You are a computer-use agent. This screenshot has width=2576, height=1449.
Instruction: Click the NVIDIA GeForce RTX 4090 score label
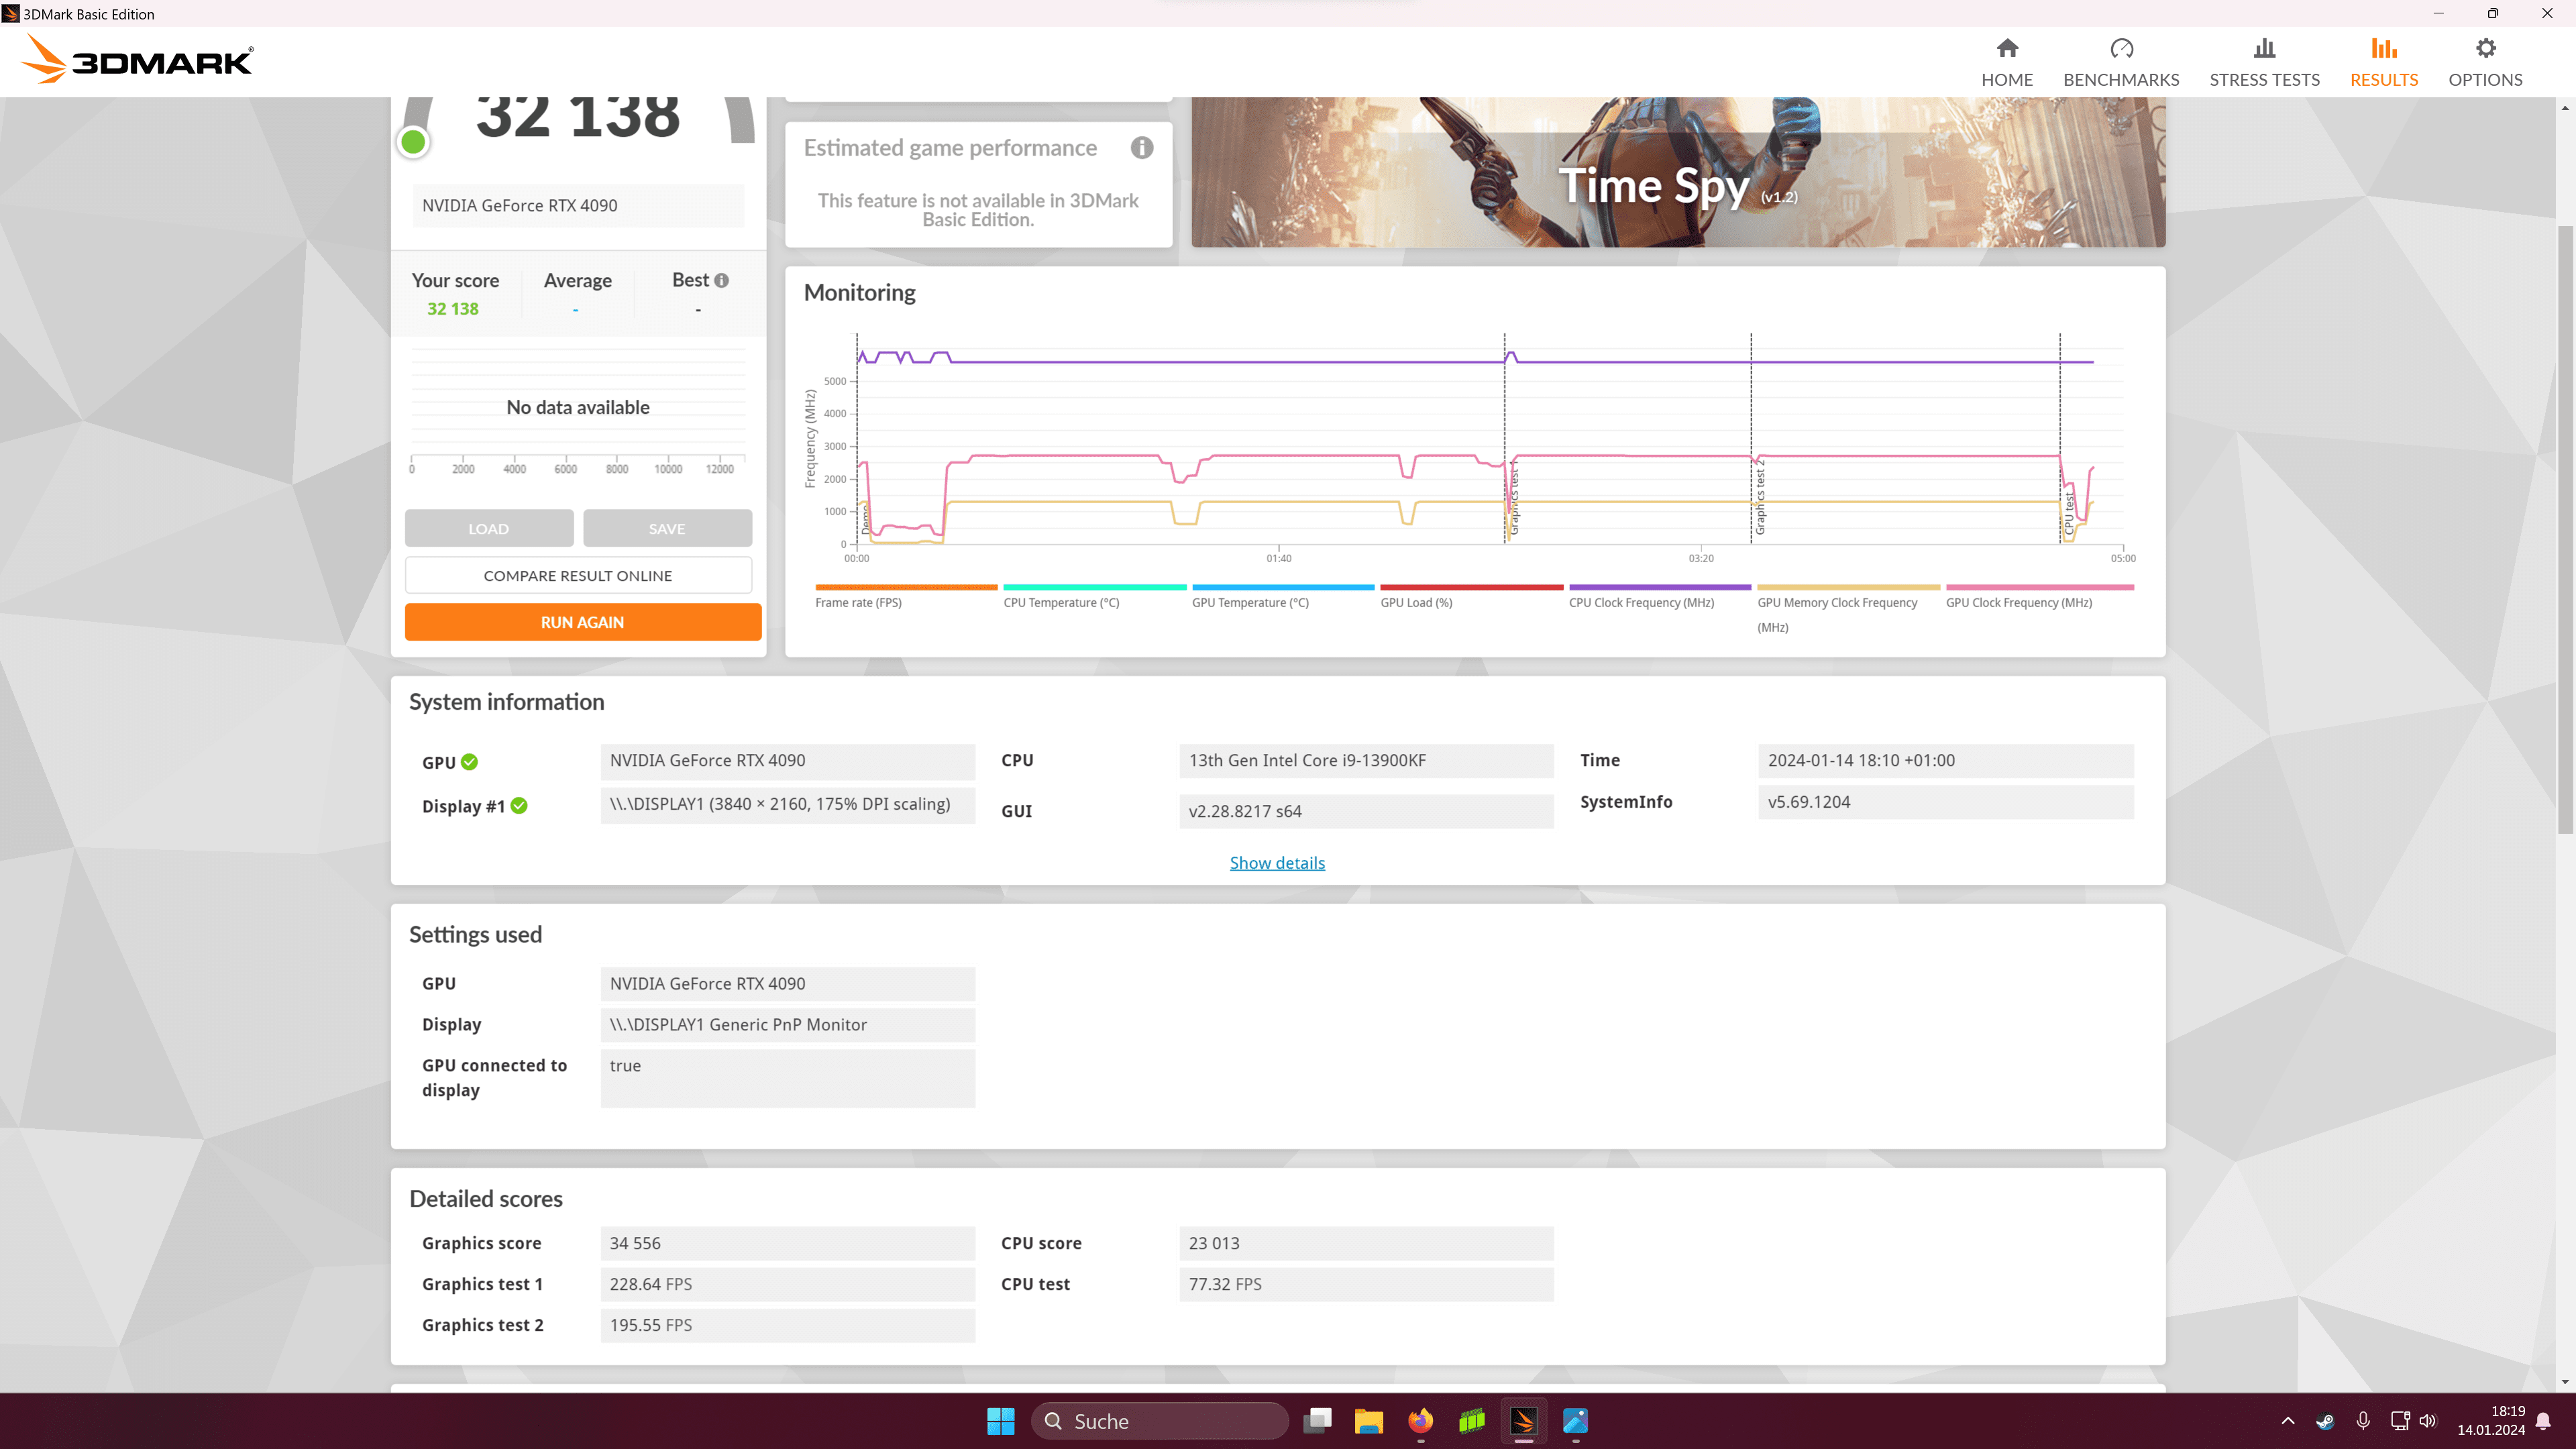click(578, 205)
